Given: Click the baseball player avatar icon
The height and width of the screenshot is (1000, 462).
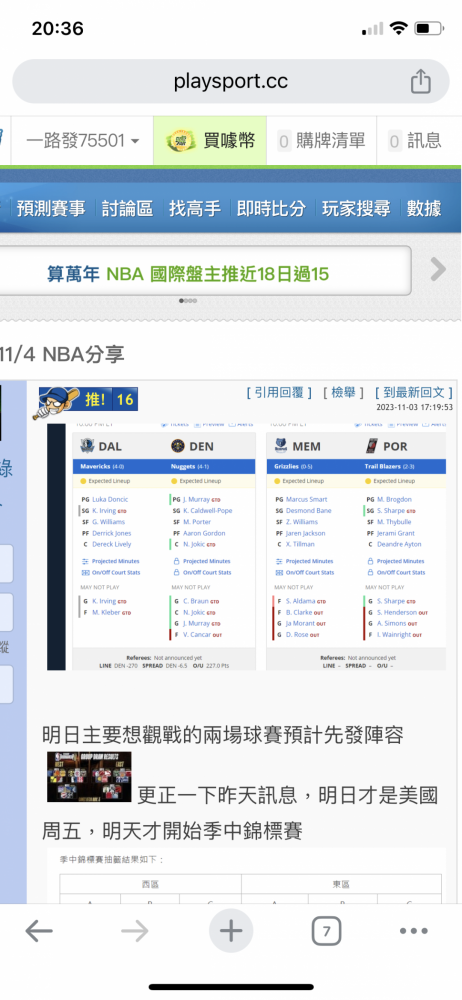Looking at the screenshot, I should pyautogui.click(x=57, y=402).
